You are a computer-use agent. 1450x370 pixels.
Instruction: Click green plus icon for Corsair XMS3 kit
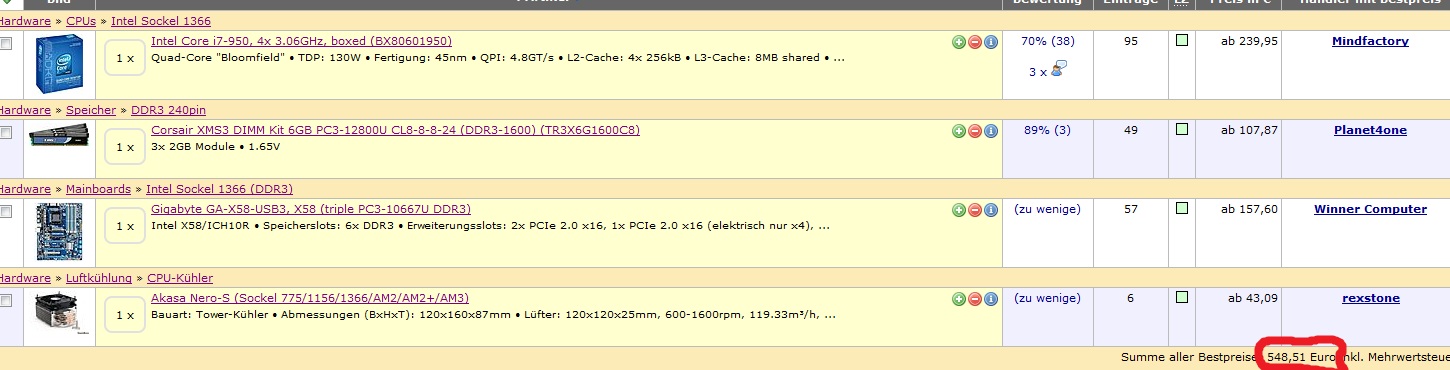pos(959,131)
